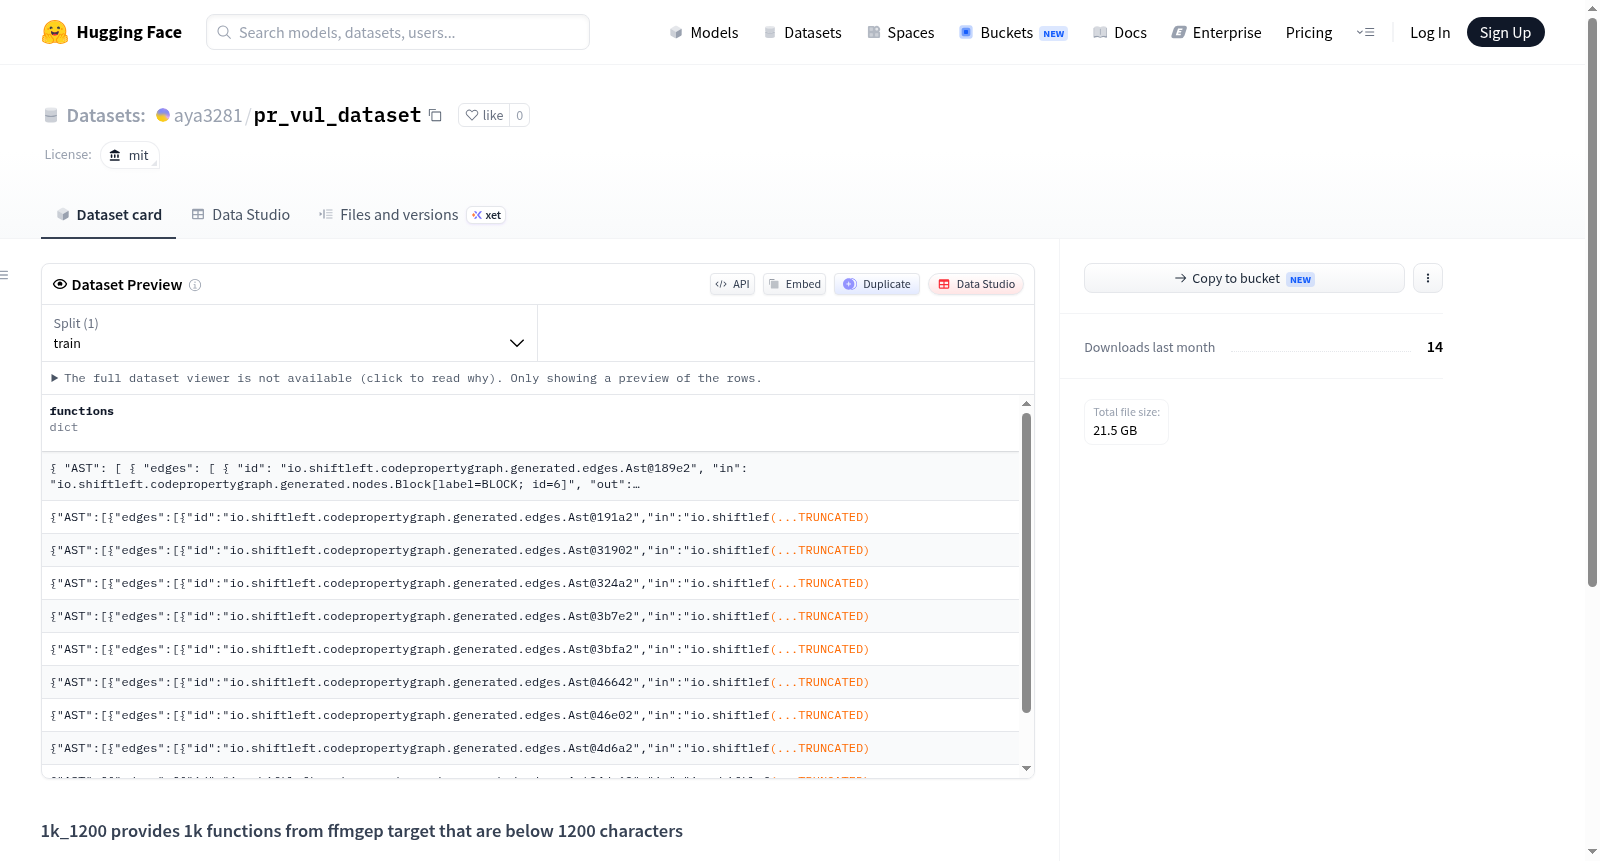Switch to the Data Studio tab
Viewport: 1600px width, 861px height.
tap(241, 215)
